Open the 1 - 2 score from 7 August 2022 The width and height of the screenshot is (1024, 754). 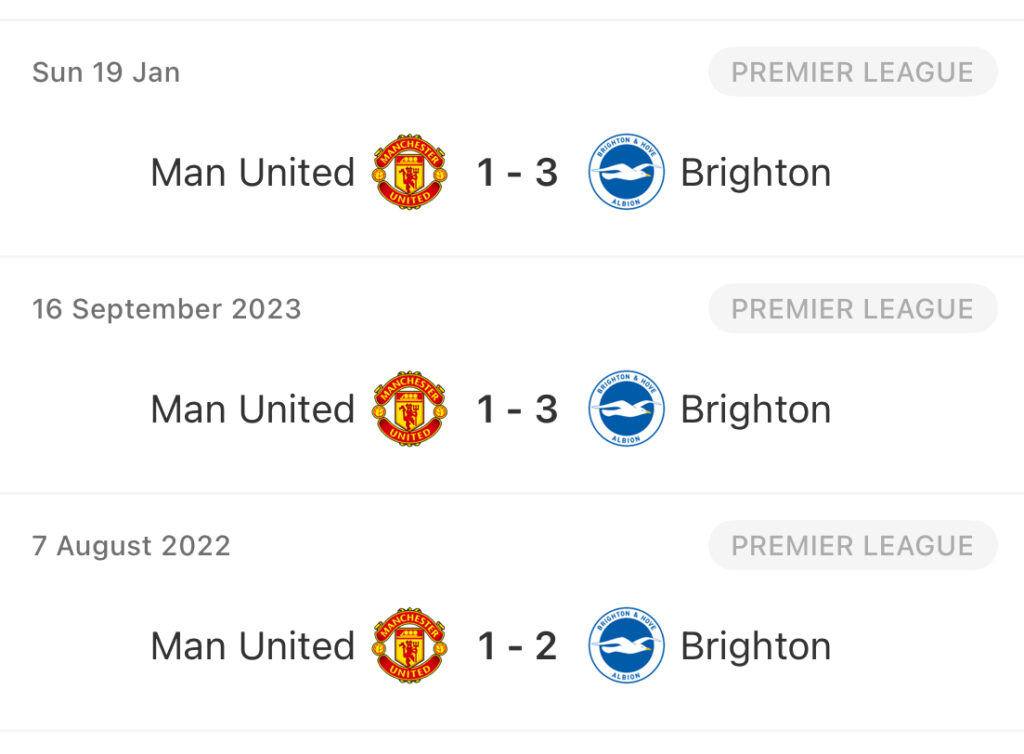click(x=517, y=646)
